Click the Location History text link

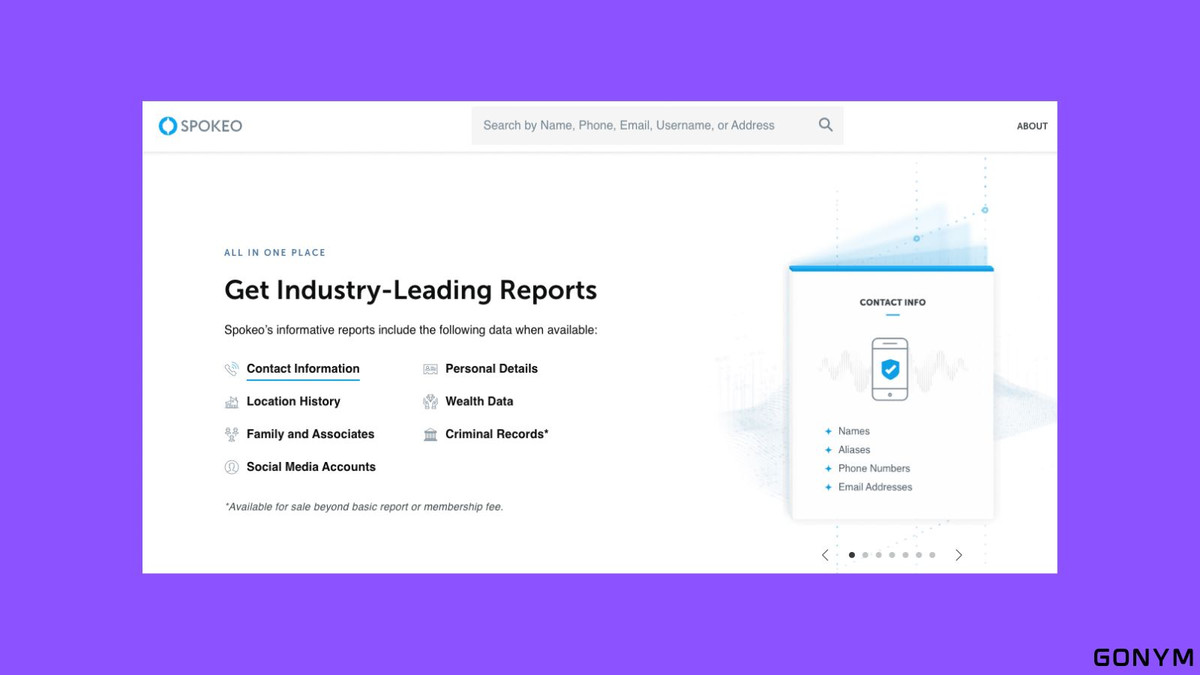(293, 402)
